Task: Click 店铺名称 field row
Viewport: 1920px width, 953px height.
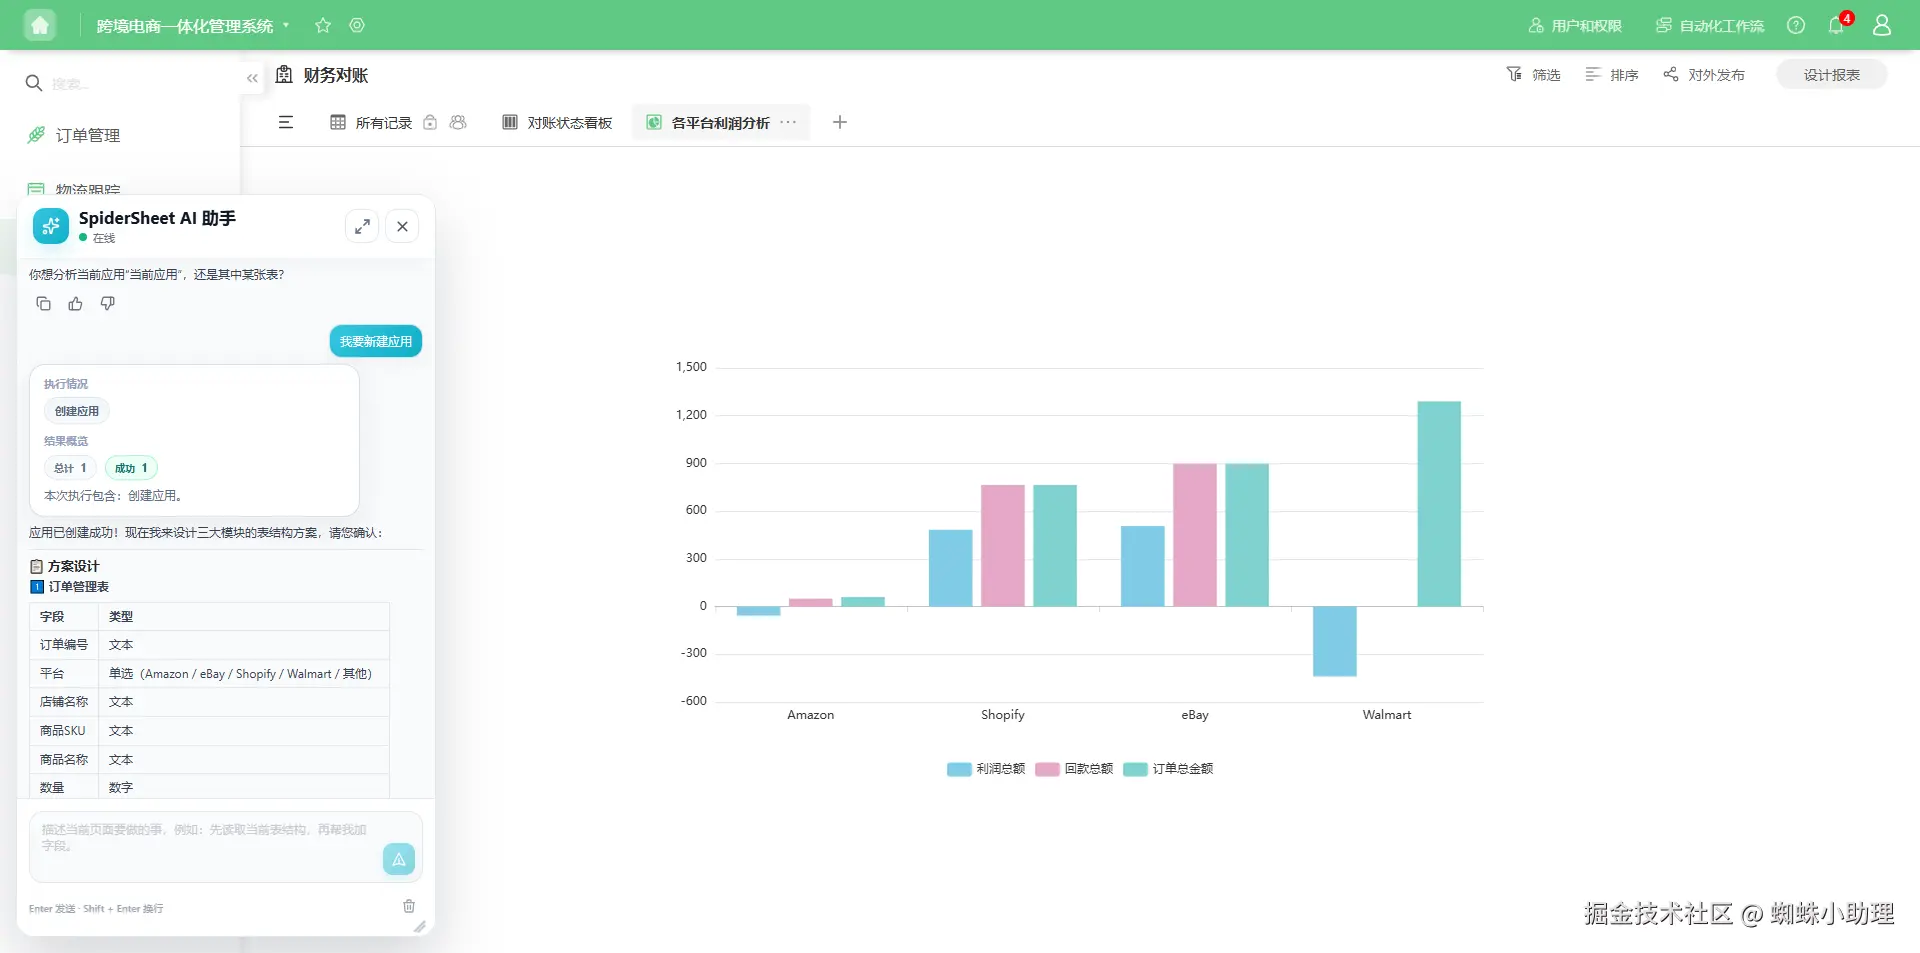Action: coord(209,702)
